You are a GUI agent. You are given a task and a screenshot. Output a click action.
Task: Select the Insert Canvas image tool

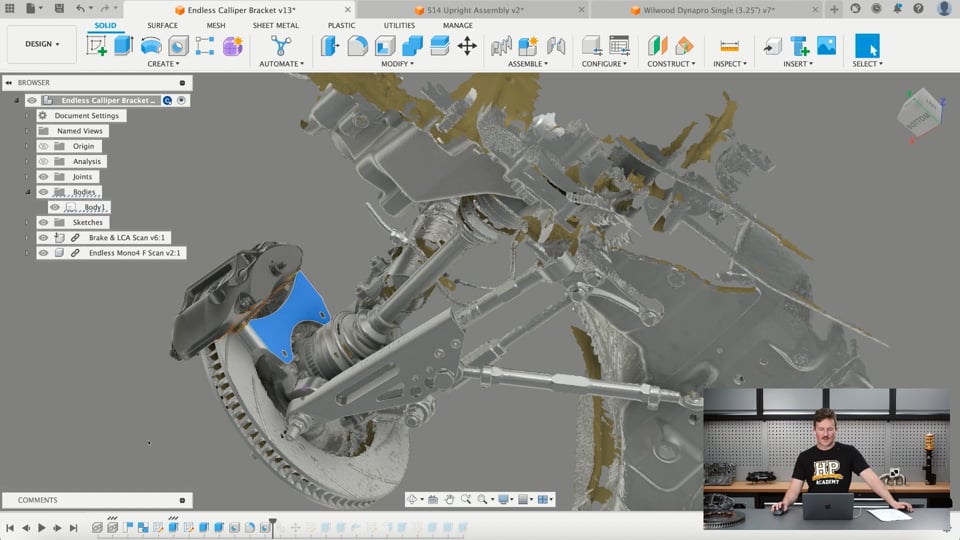pyautogui.click(x=827, y=46)
